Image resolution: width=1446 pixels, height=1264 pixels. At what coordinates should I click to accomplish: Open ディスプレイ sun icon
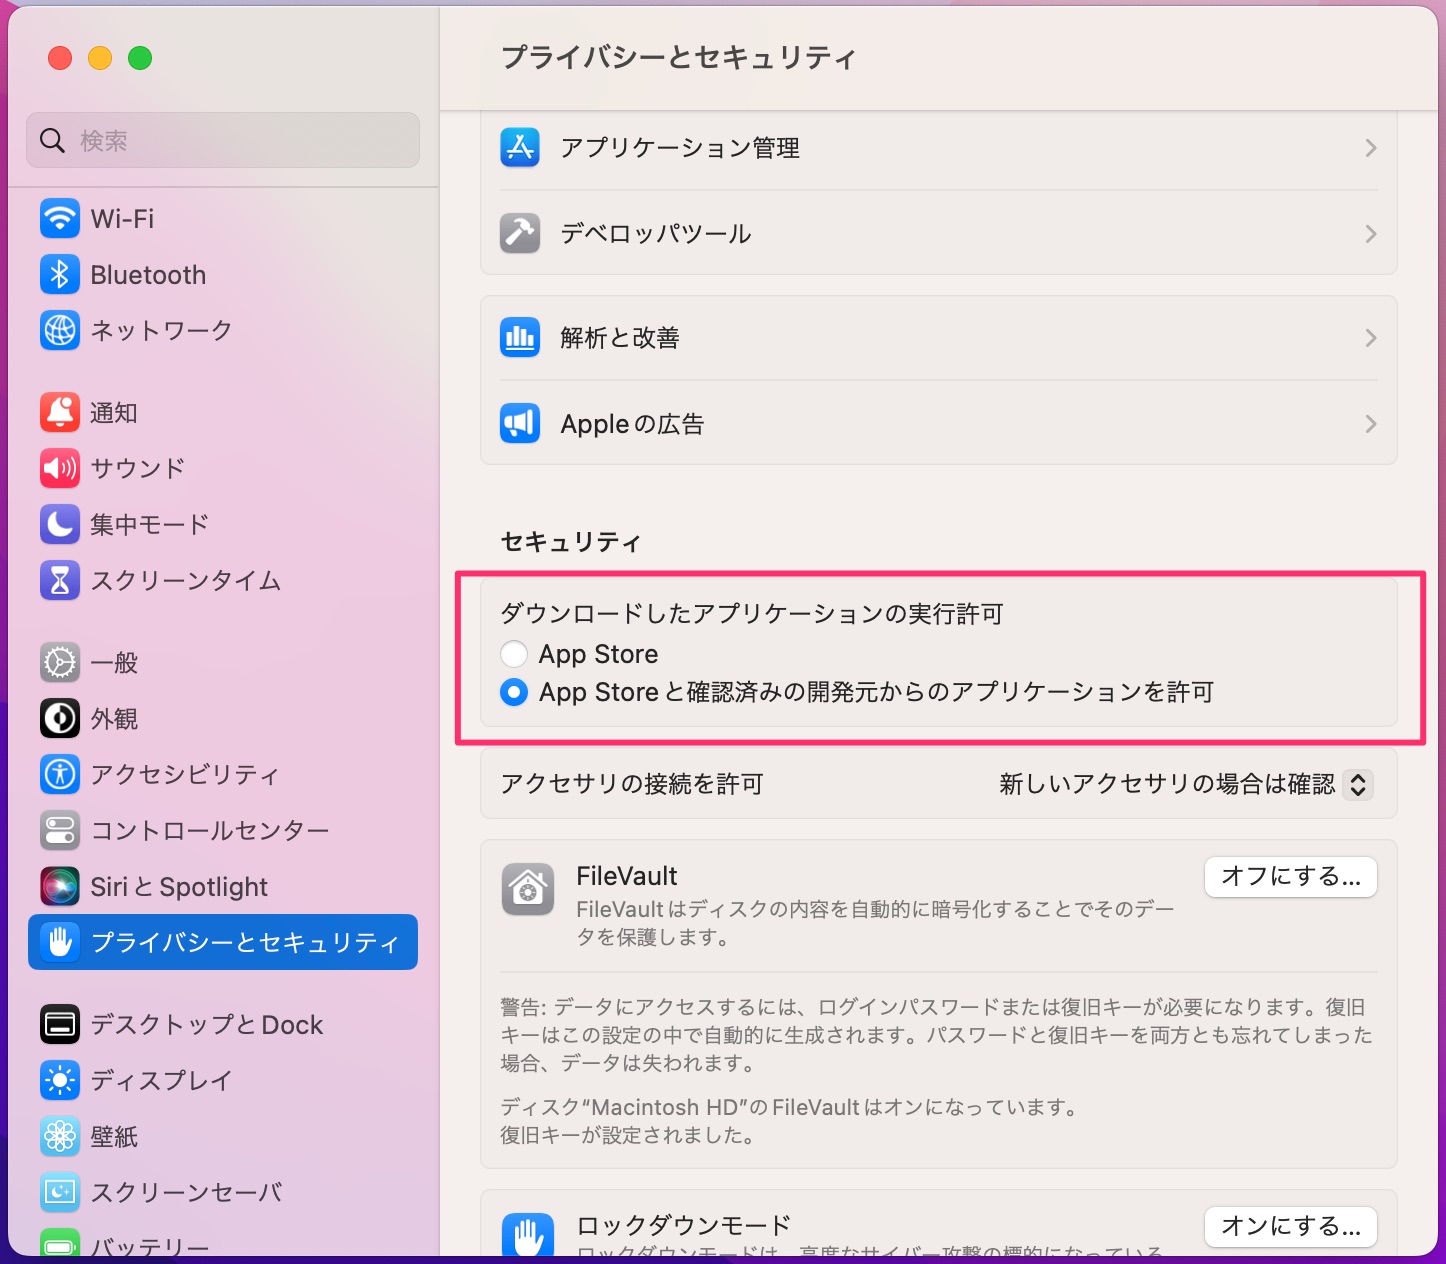coord(60,1080)
